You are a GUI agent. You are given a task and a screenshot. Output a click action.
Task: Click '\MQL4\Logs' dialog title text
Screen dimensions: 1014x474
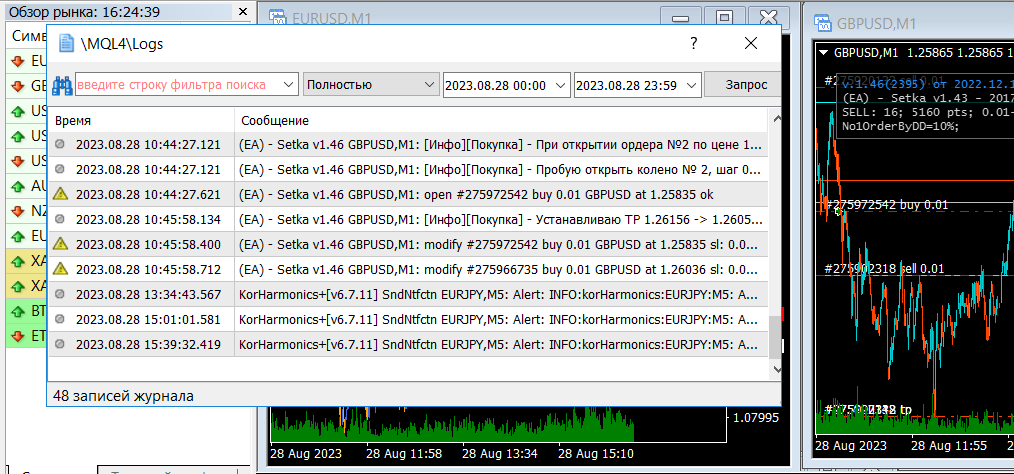[x=122, y=43]
